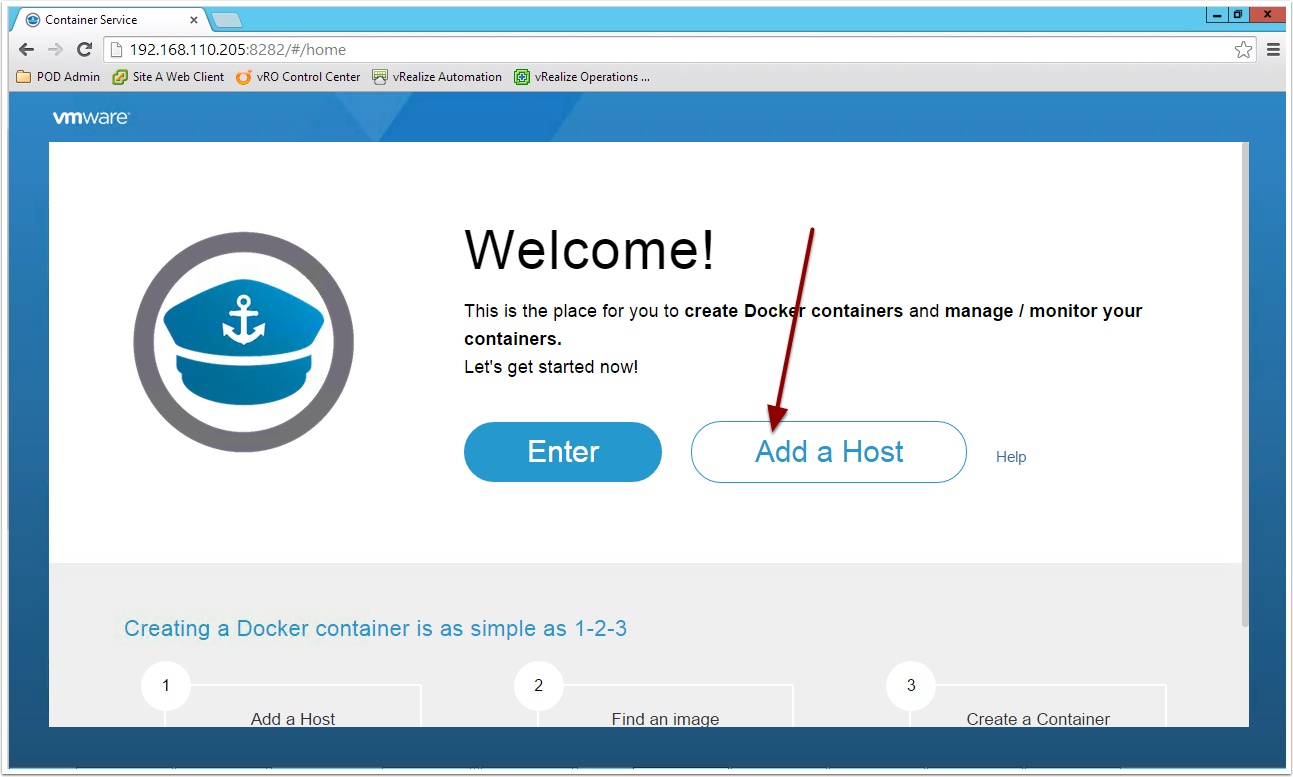Minimize the browser window
This screenshot has height=777, width=1293.
click(x=1217, y=14)
